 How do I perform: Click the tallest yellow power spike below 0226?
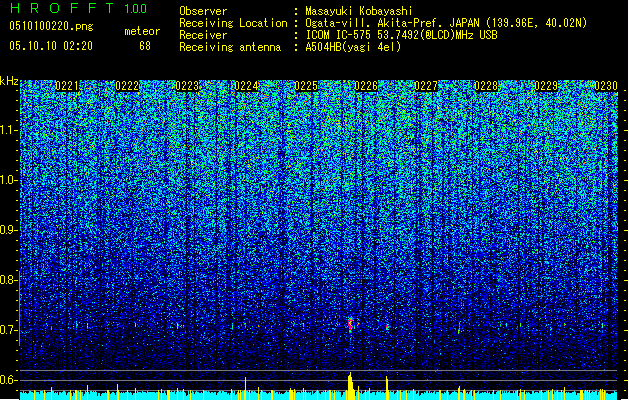coord(351,386)
